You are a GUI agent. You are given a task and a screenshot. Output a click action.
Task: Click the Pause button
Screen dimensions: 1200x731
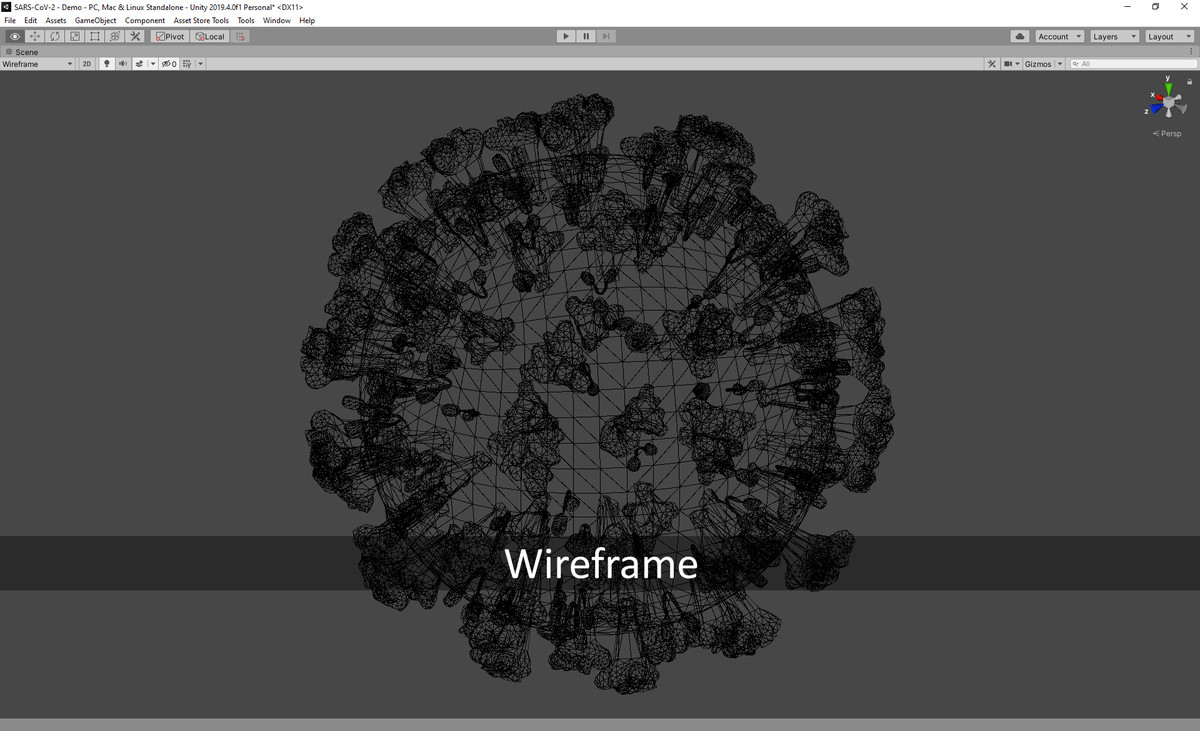point(586,37)
